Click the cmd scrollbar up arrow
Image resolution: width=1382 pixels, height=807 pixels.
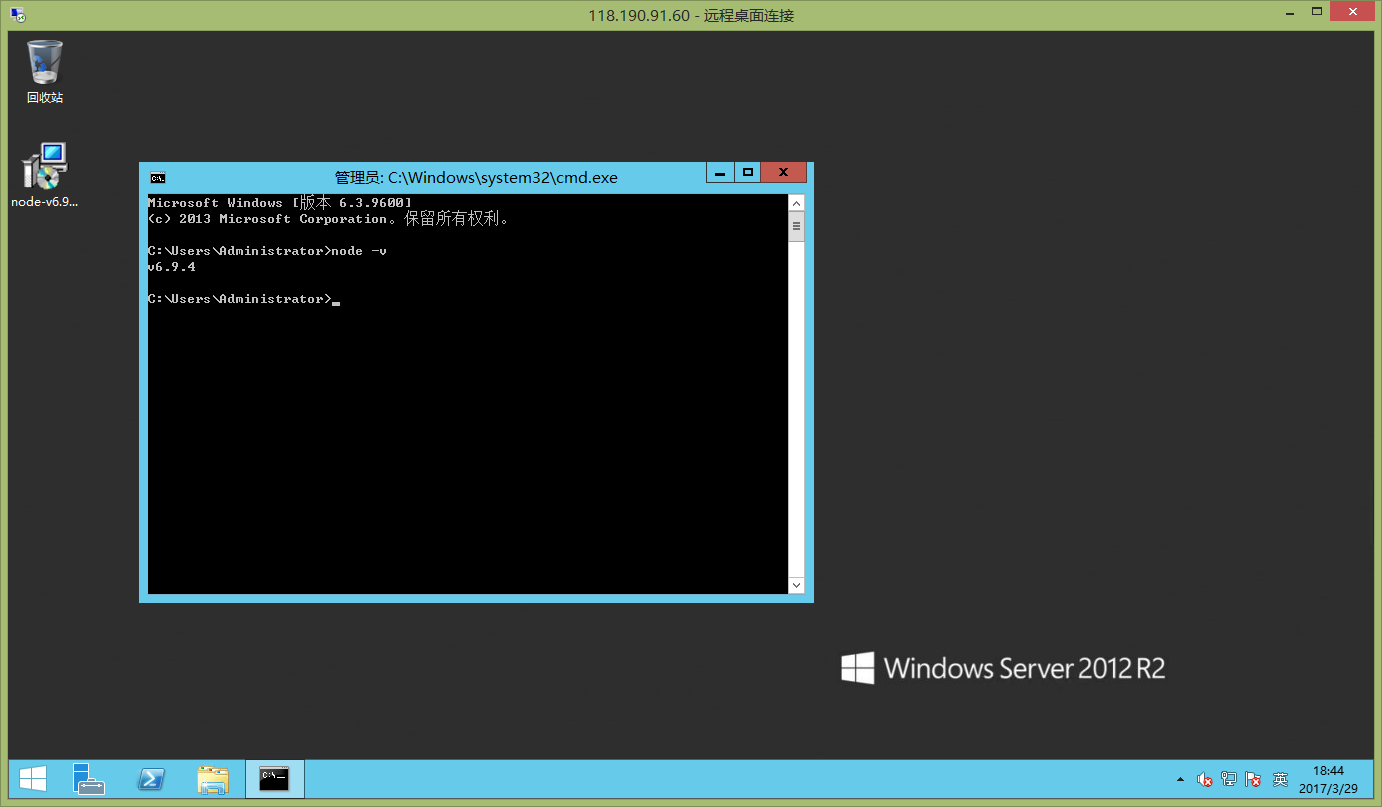pos(796,203)
